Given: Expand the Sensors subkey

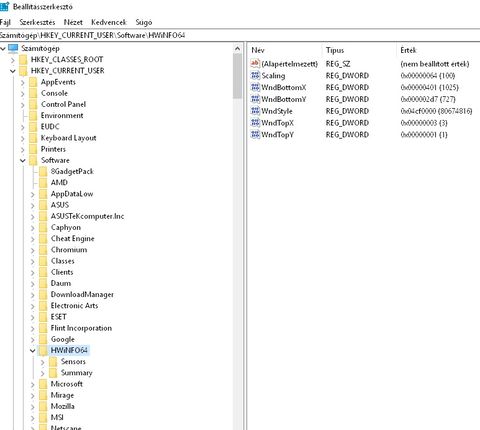Looking at the screenshot, I should (43, 362).
